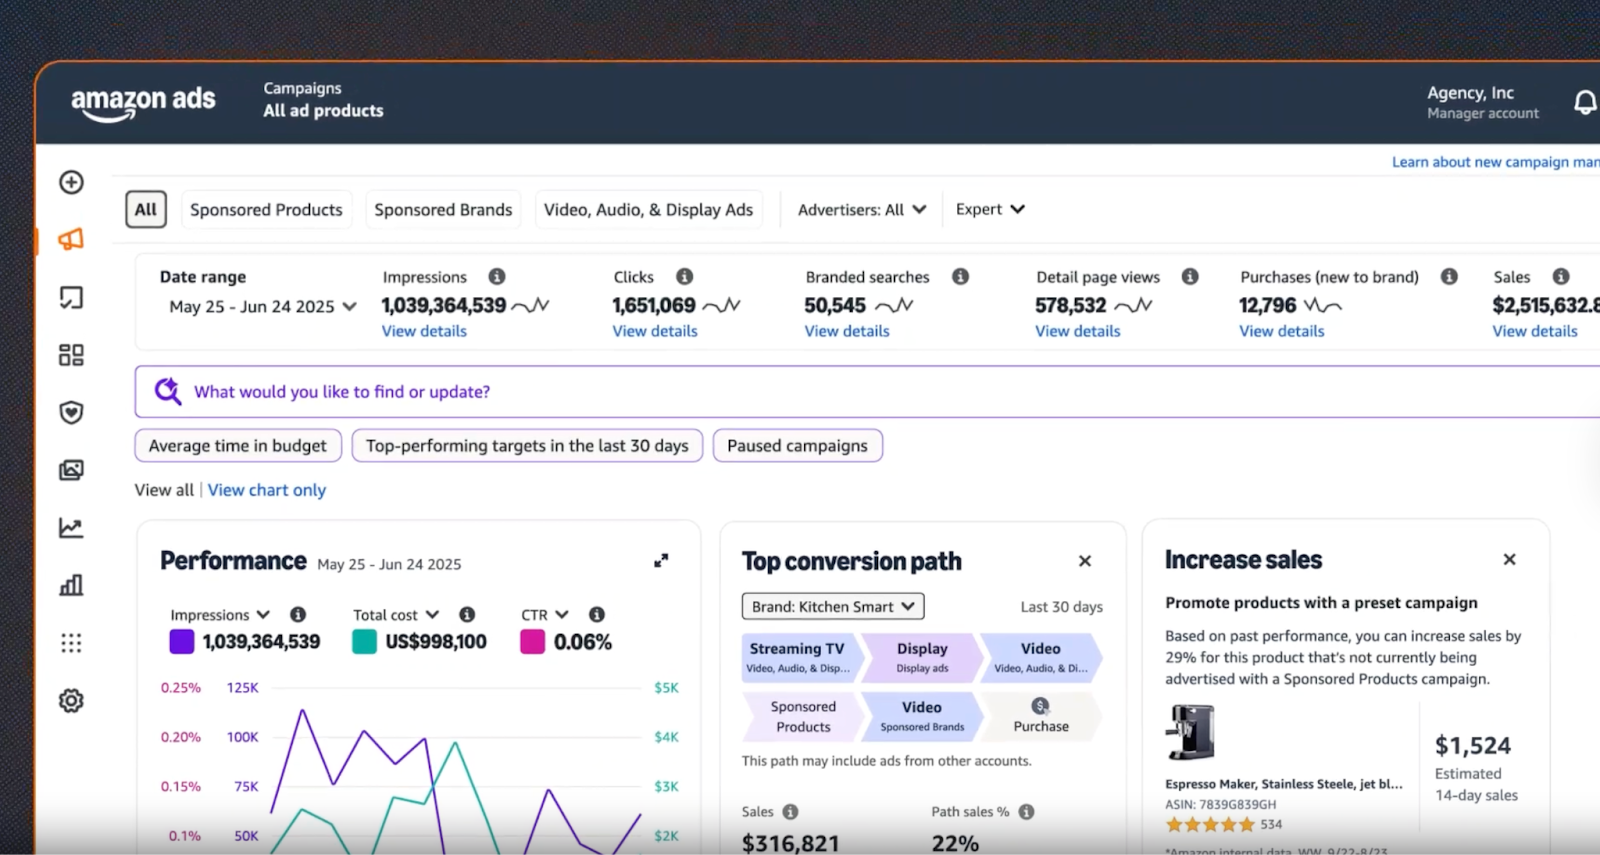Click the Agency, Inc manager account
Image resolution: width=1600 pixels, height=855 pixels.
click(1483, 102)
